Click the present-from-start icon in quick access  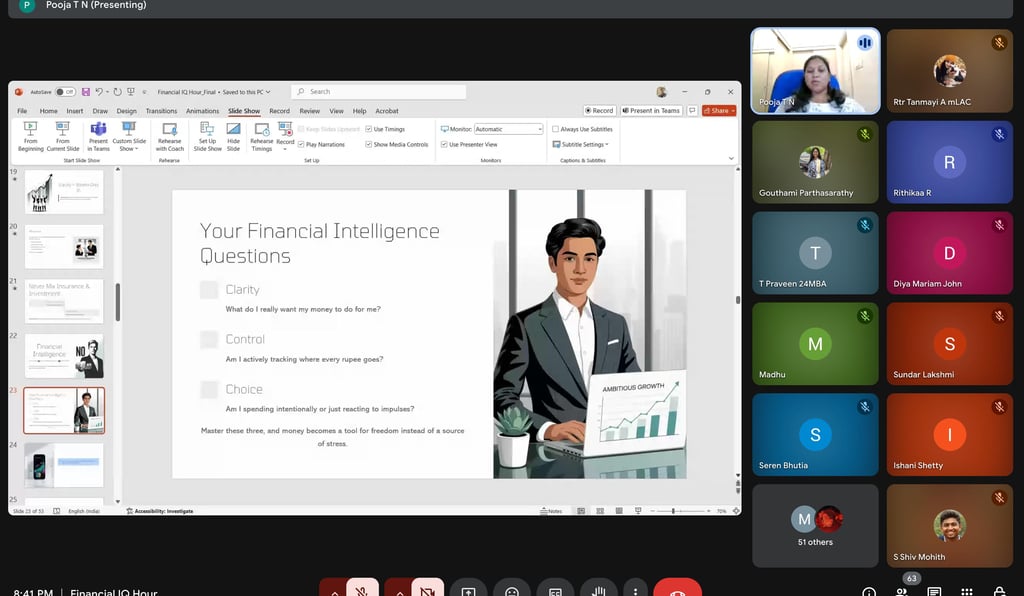click(x=131, y=92)
